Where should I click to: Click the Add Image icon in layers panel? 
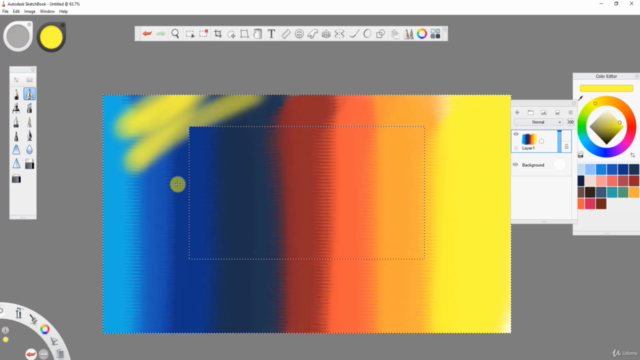544,112
